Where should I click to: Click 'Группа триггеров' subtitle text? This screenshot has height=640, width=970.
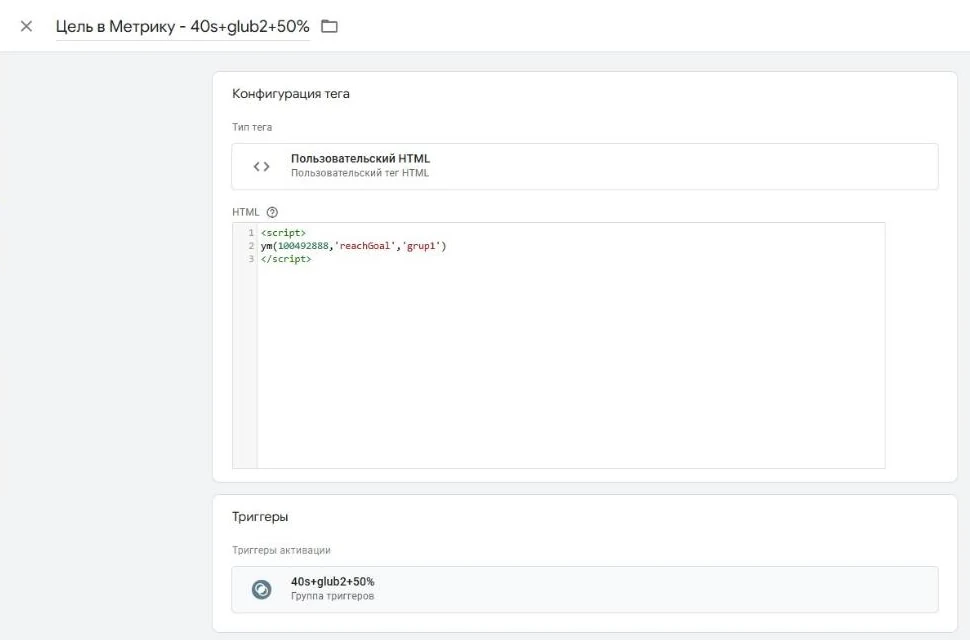pyautogui.click(x=332, y=596)
